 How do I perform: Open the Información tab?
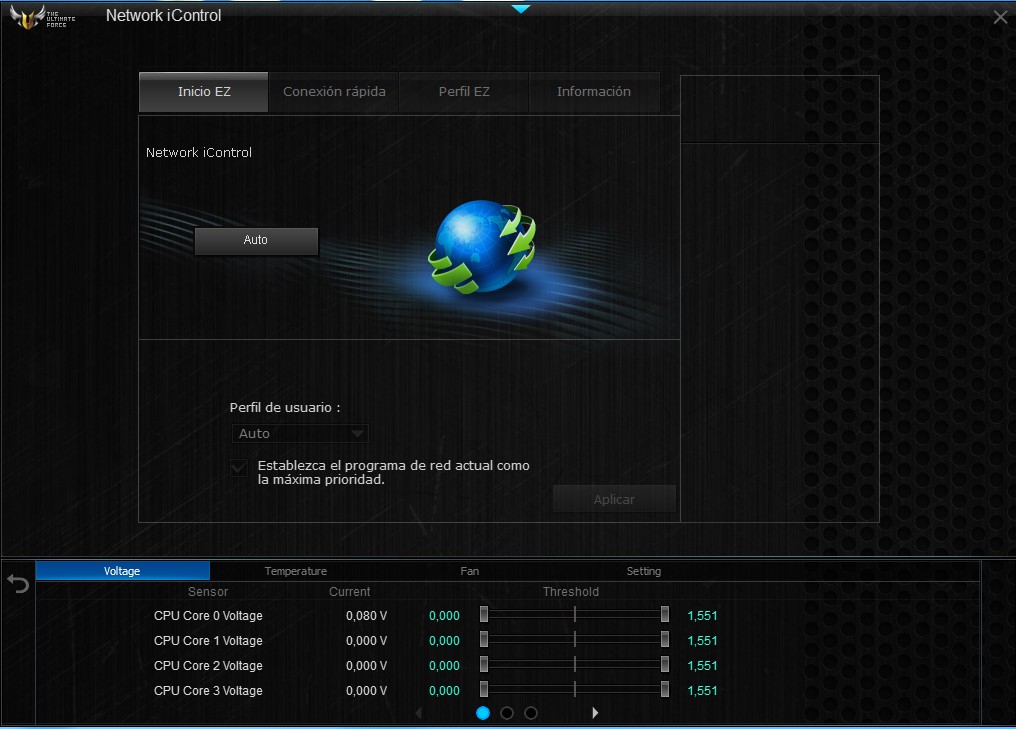tap(594, 92)
